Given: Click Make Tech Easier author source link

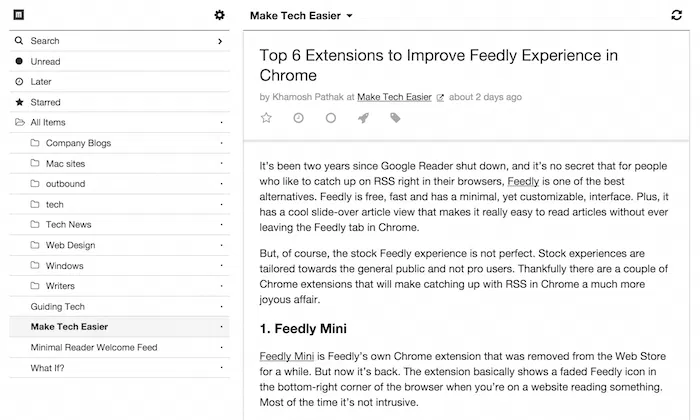Looking at the screenshot, I should 395,98.
